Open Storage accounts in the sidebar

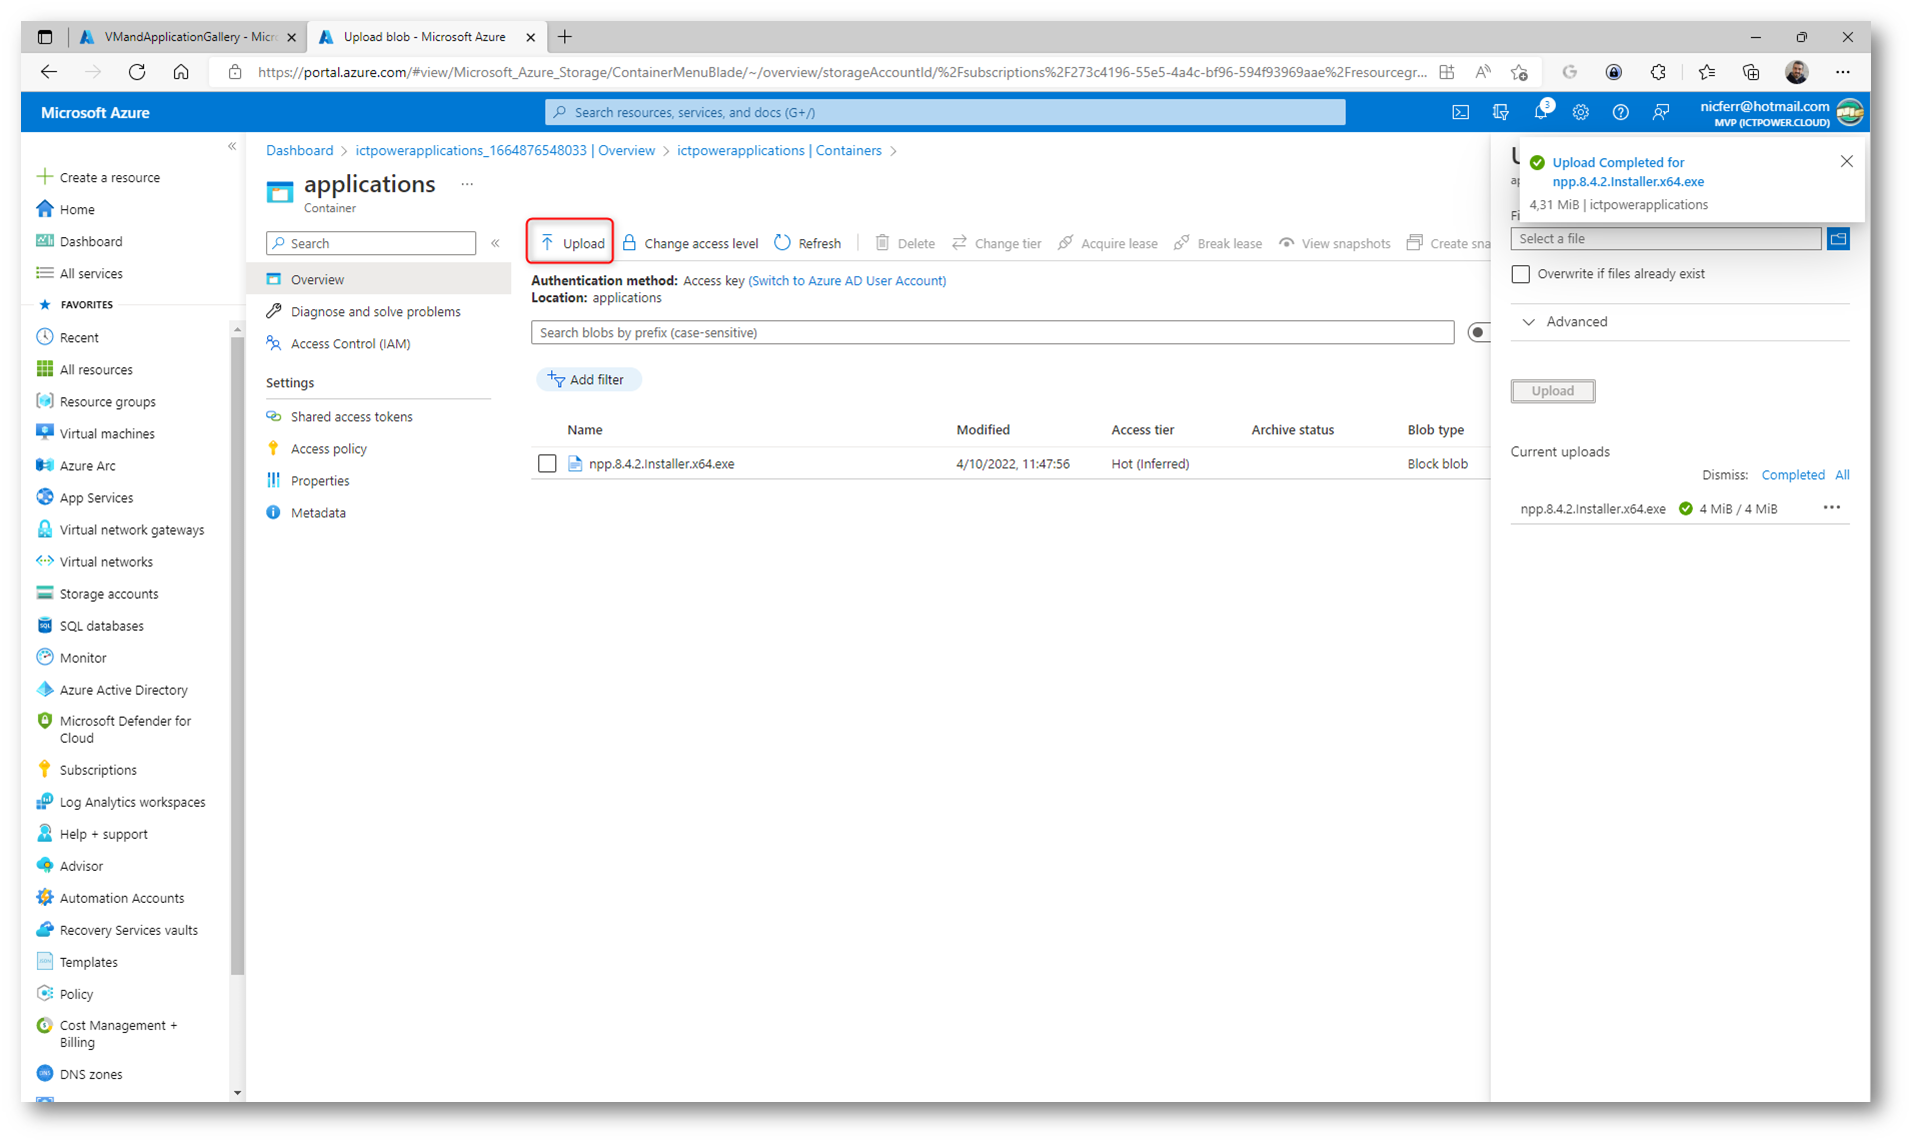click(x=108, y=594)
